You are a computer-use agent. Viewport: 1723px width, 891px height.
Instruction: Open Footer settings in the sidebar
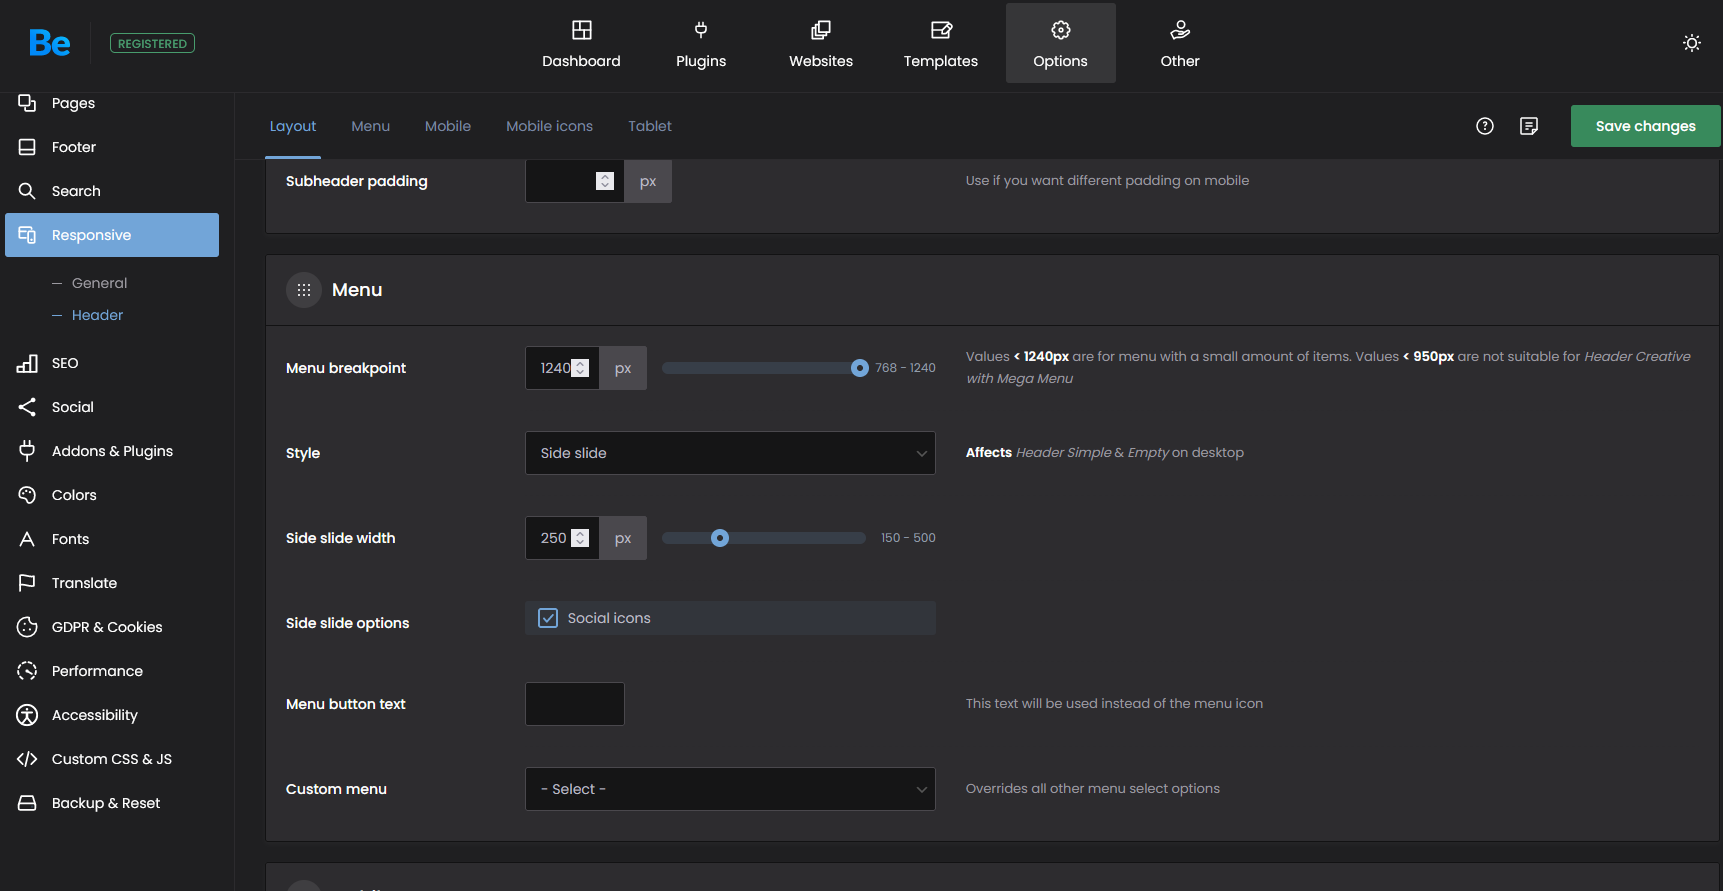click(x=112, y=147)
